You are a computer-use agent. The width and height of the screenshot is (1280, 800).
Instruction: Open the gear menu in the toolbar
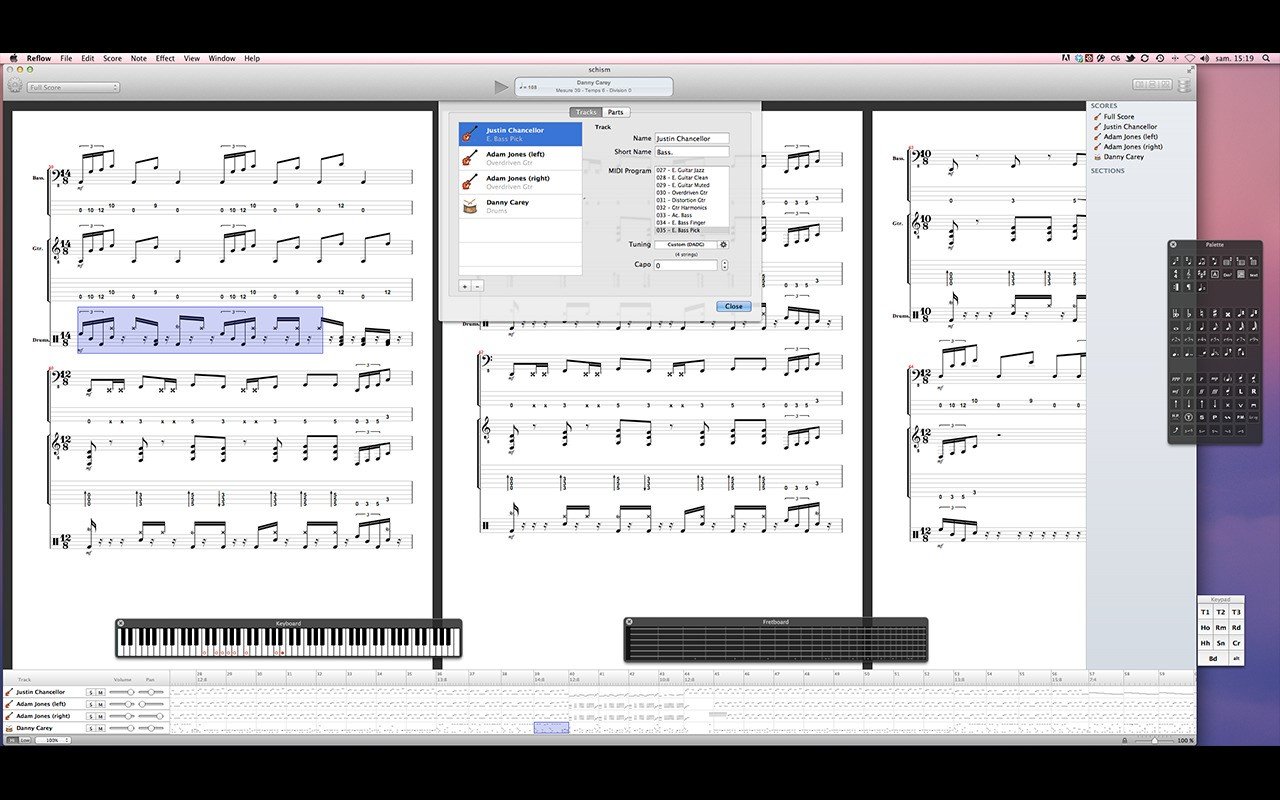pos(15,87)
